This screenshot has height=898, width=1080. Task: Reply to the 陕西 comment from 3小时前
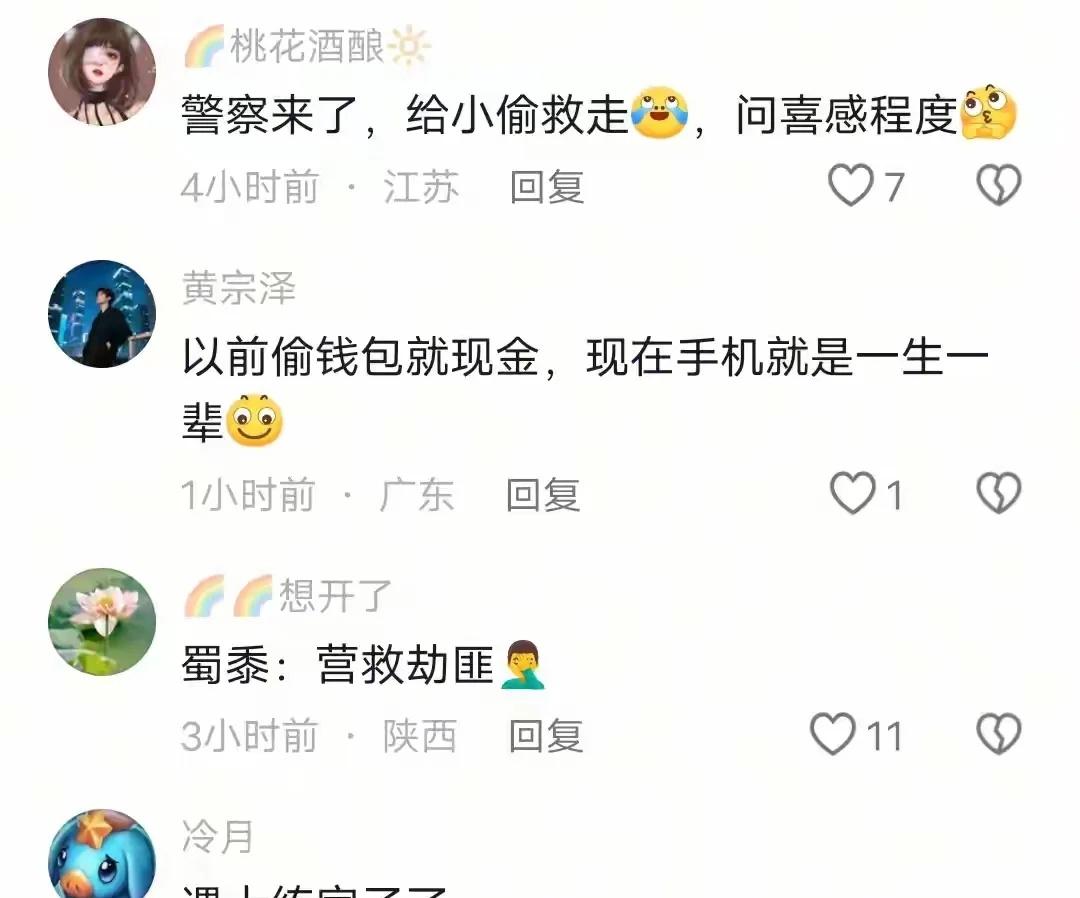pos(546,735)
